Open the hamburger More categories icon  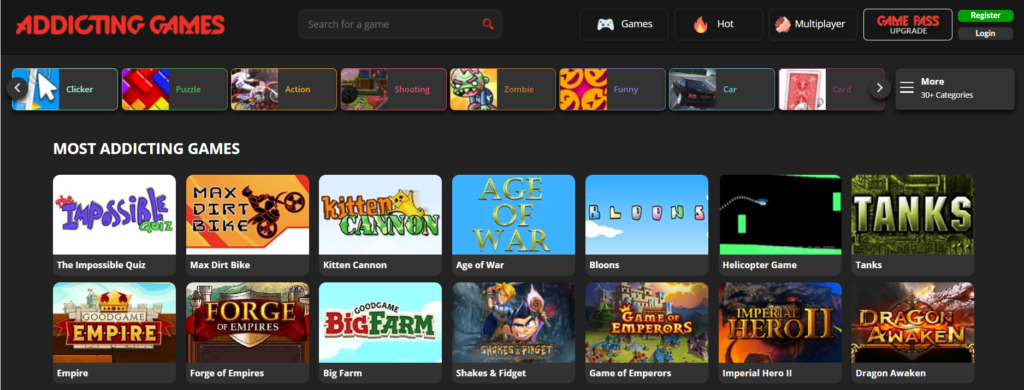click(906, 88)
